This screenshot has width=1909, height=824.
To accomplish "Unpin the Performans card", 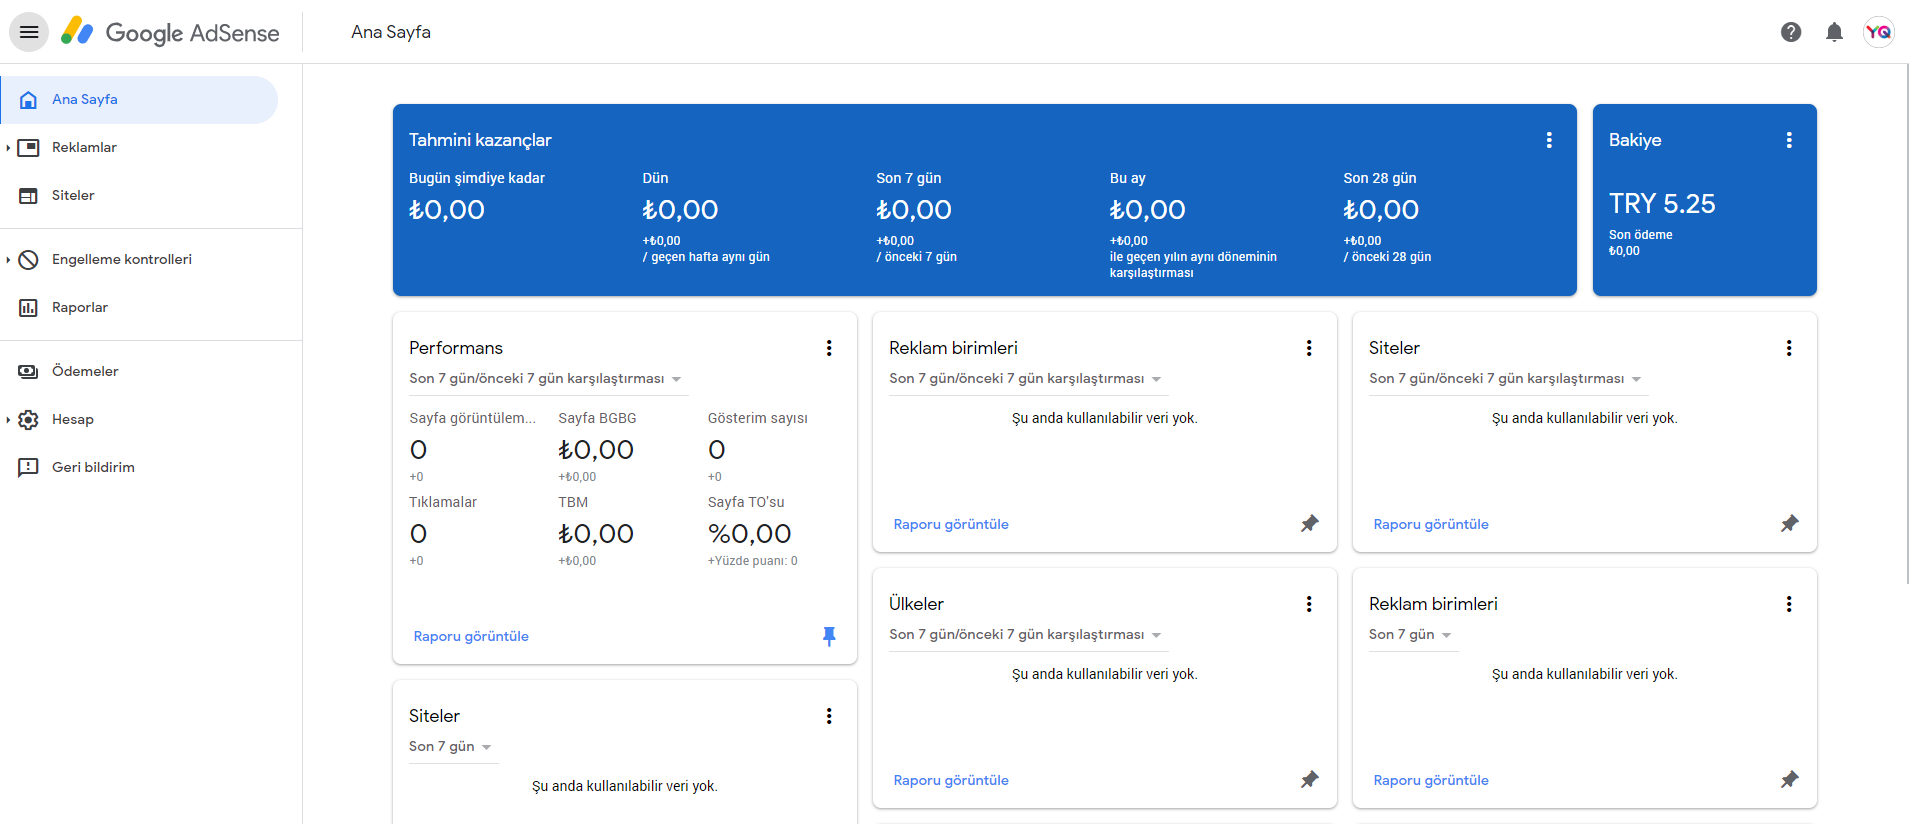I will click(x=829, y=636).
